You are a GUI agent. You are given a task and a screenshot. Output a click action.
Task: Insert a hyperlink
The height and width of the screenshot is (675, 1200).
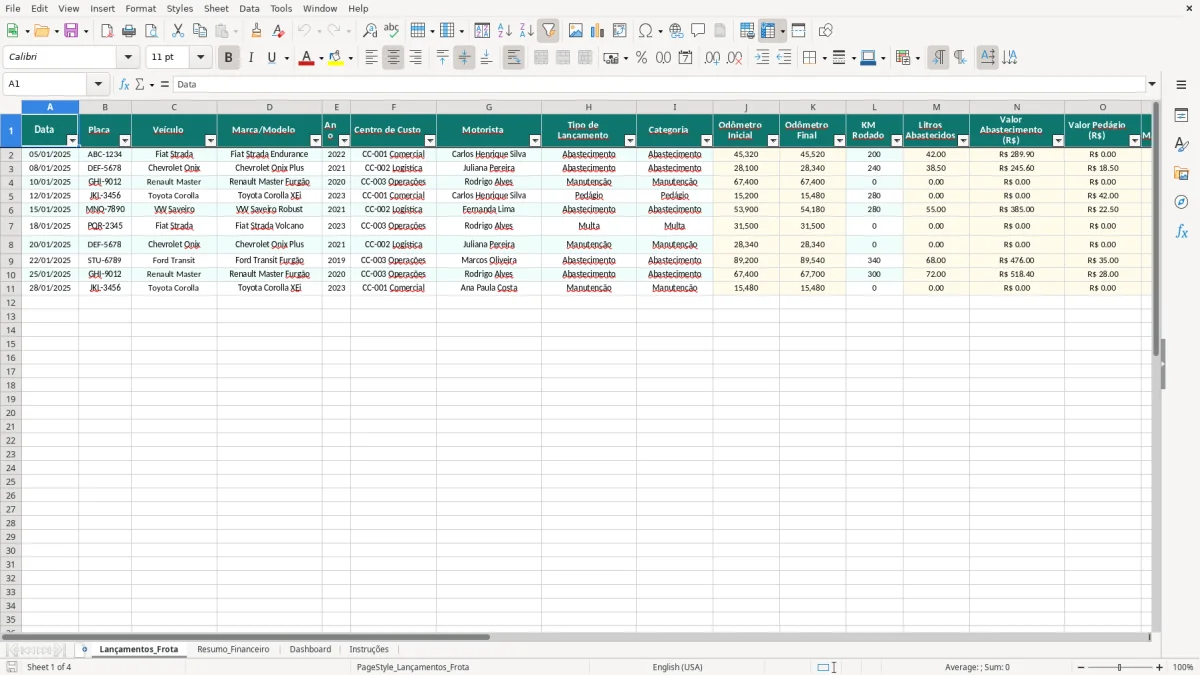point(676,31)
